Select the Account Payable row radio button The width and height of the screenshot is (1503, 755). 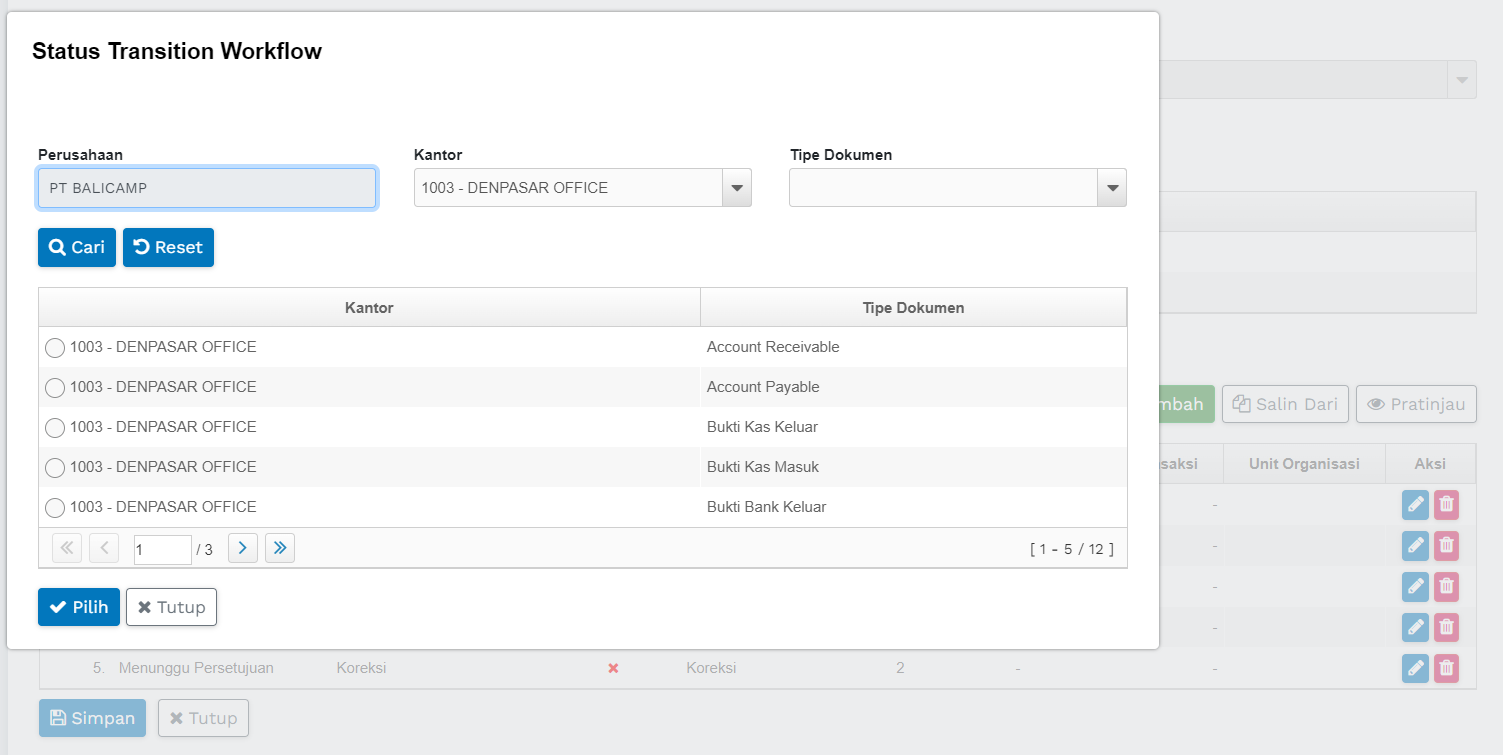click(55, 388)
